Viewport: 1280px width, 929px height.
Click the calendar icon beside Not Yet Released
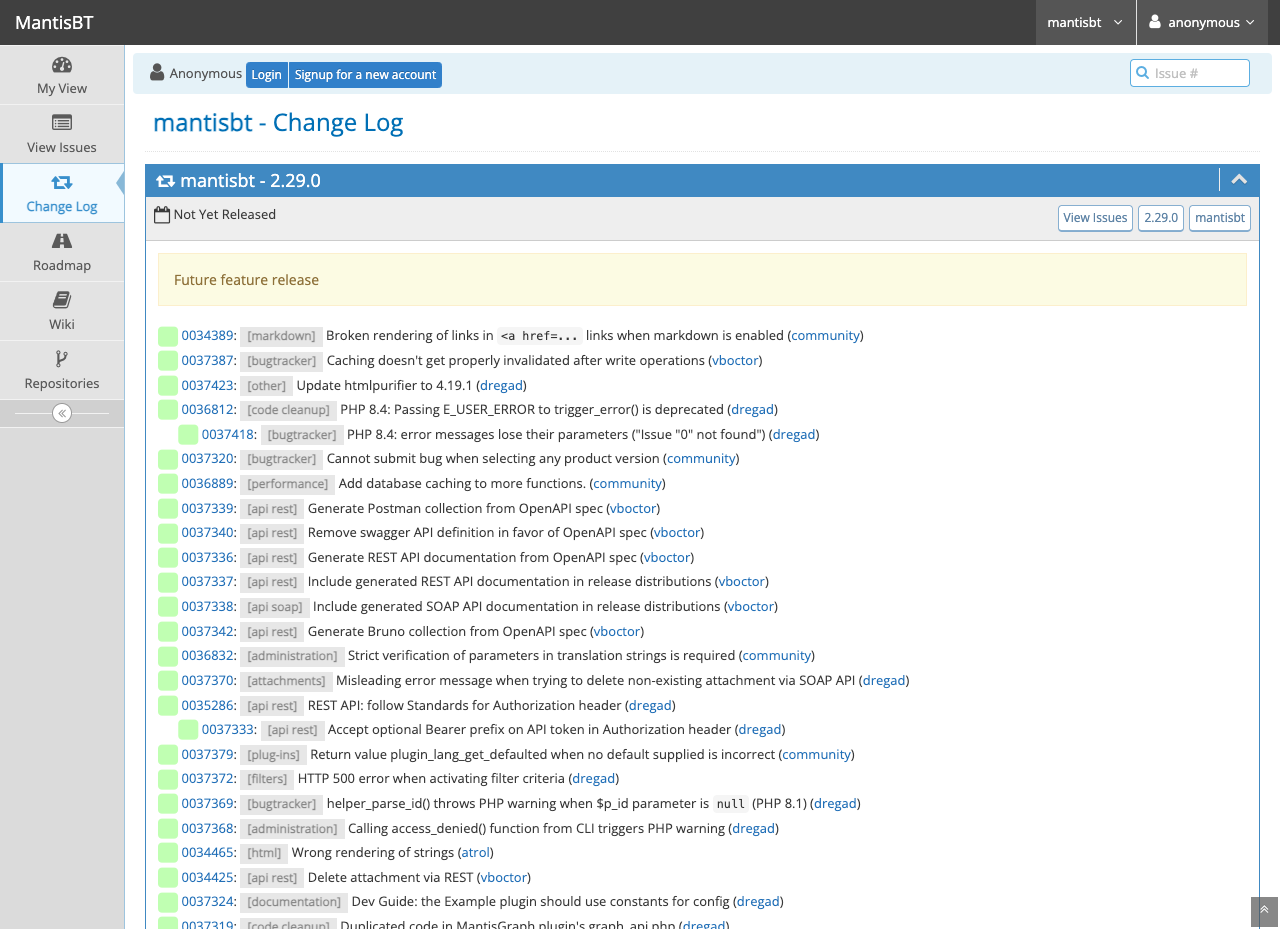click(x=162, y=215)
